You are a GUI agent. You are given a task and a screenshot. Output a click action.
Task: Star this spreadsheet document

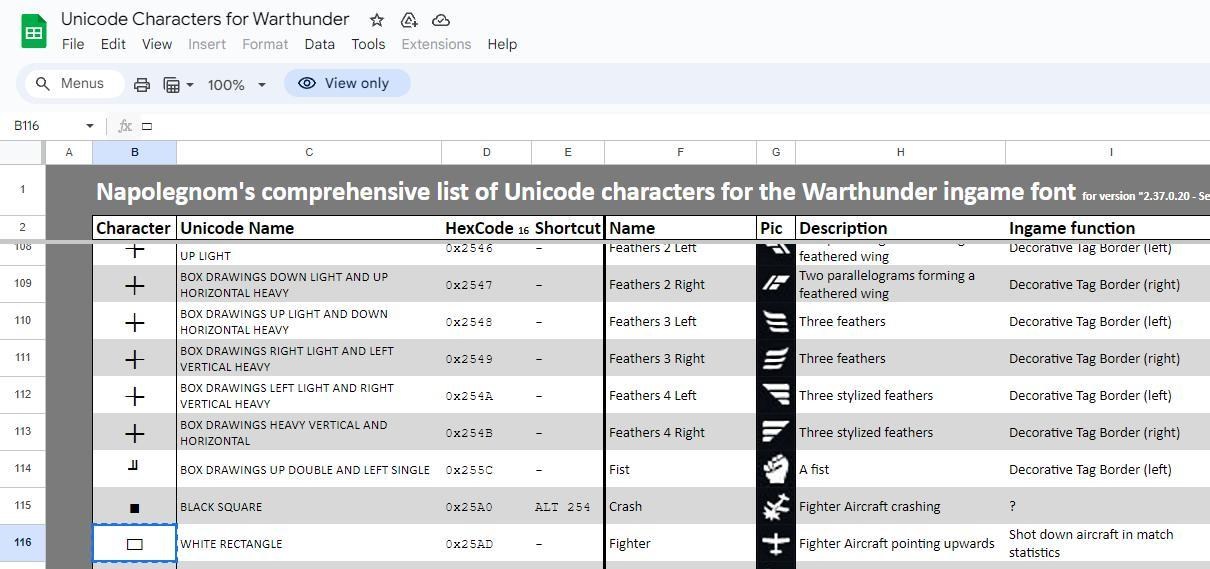(376, 20)
